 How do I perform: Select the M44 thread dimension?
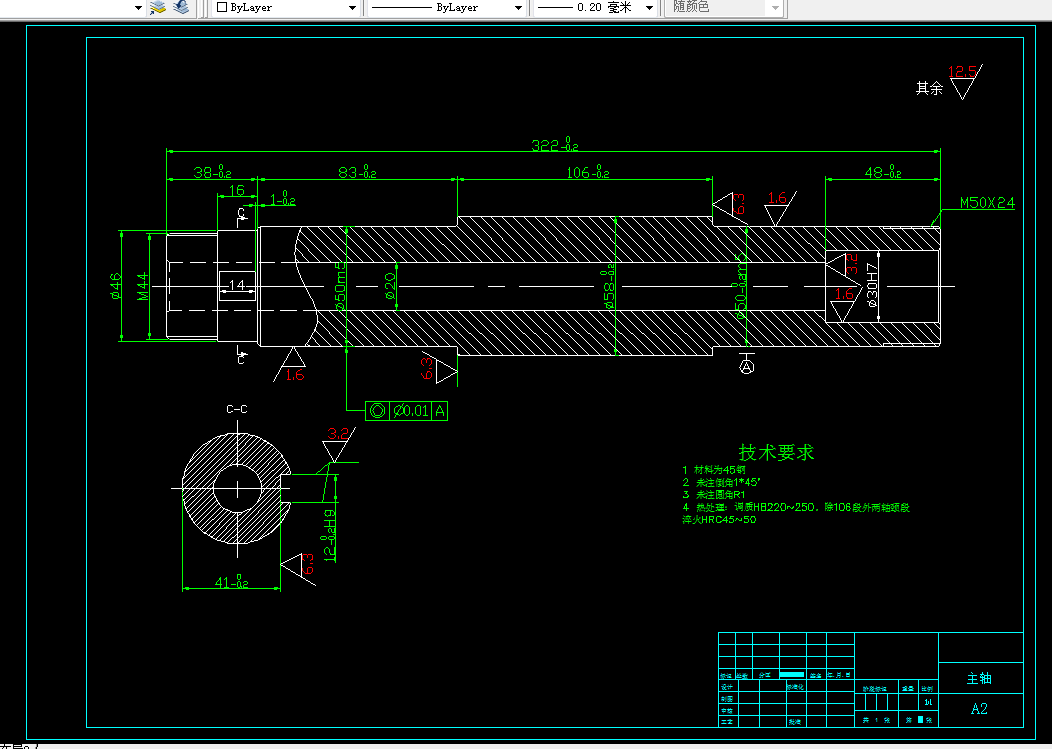click(143, 286)
